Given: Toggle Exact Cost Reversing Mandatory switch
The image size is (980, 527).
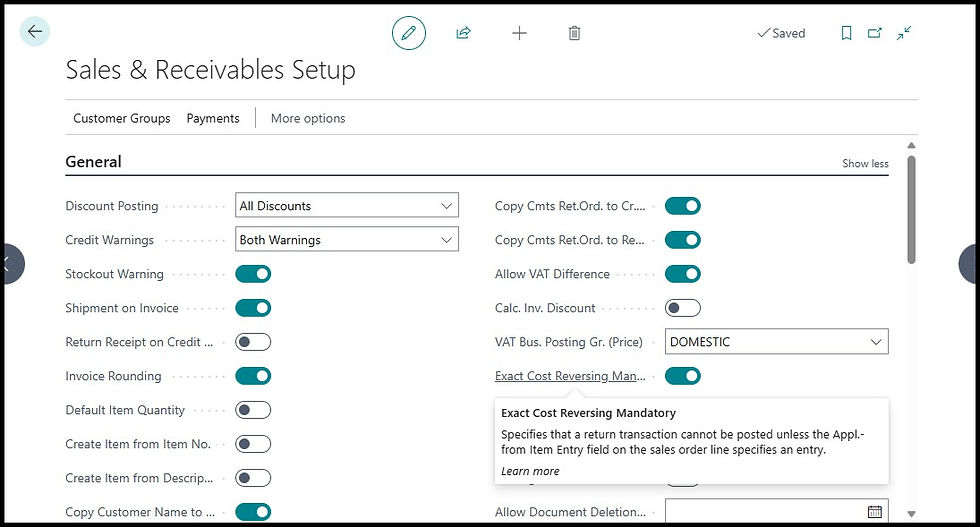Looking at the screenshot, I should pyautogui.click(x=682, y=376).
